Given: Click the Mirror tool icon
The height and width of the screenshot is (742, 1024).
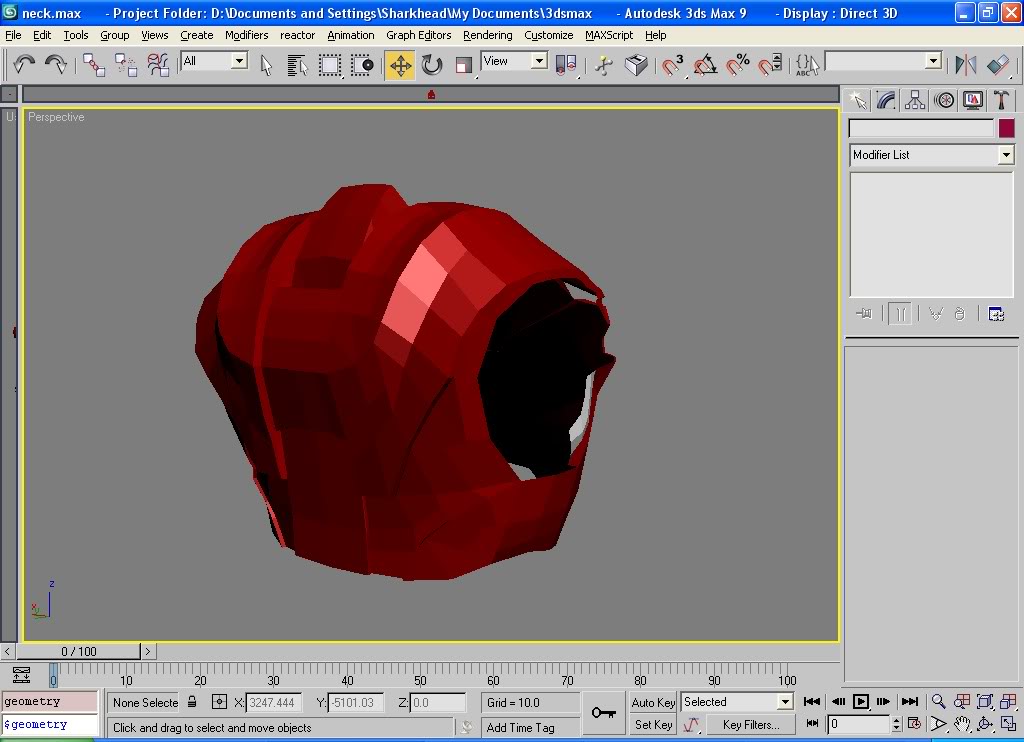Looking at the screenshot, I should 966,65.
